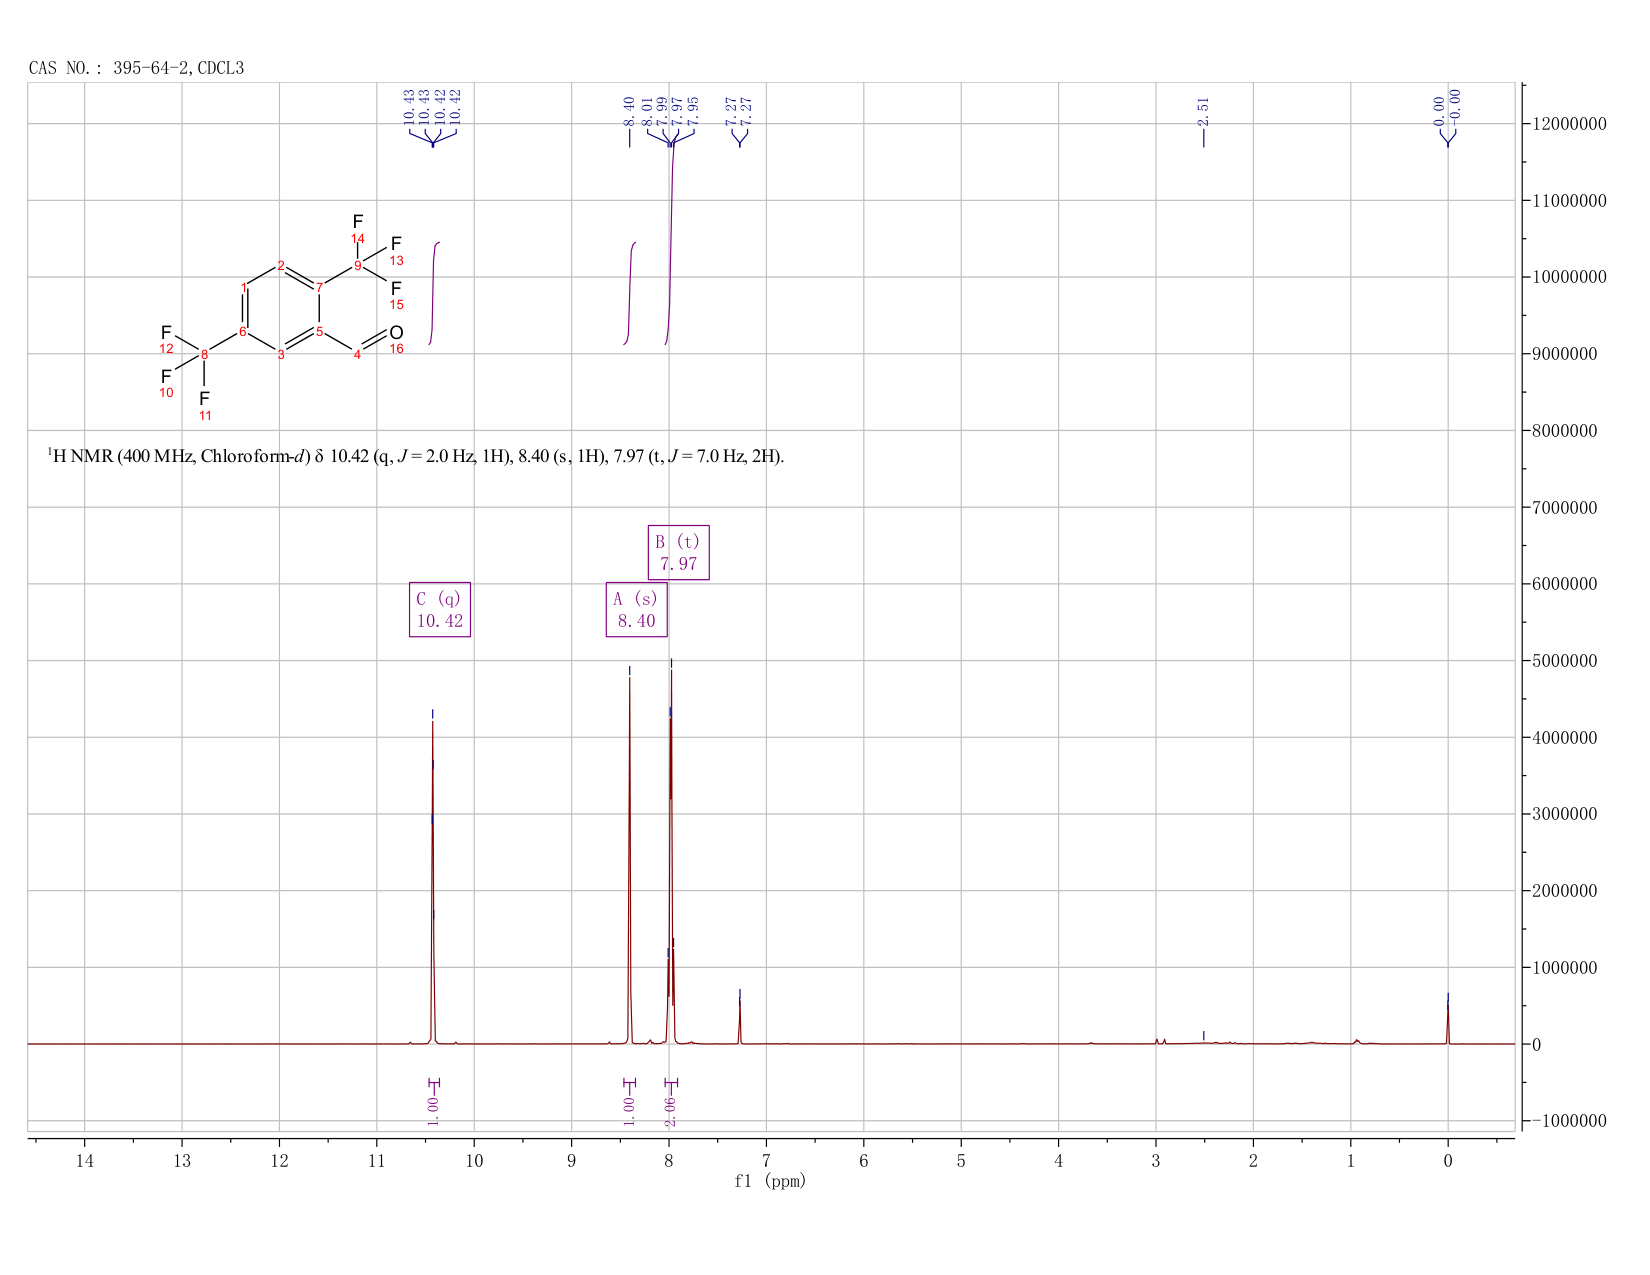The image size is (1650, 1275).
Task: Click the 2.06 integral value
Action: 671,1110
